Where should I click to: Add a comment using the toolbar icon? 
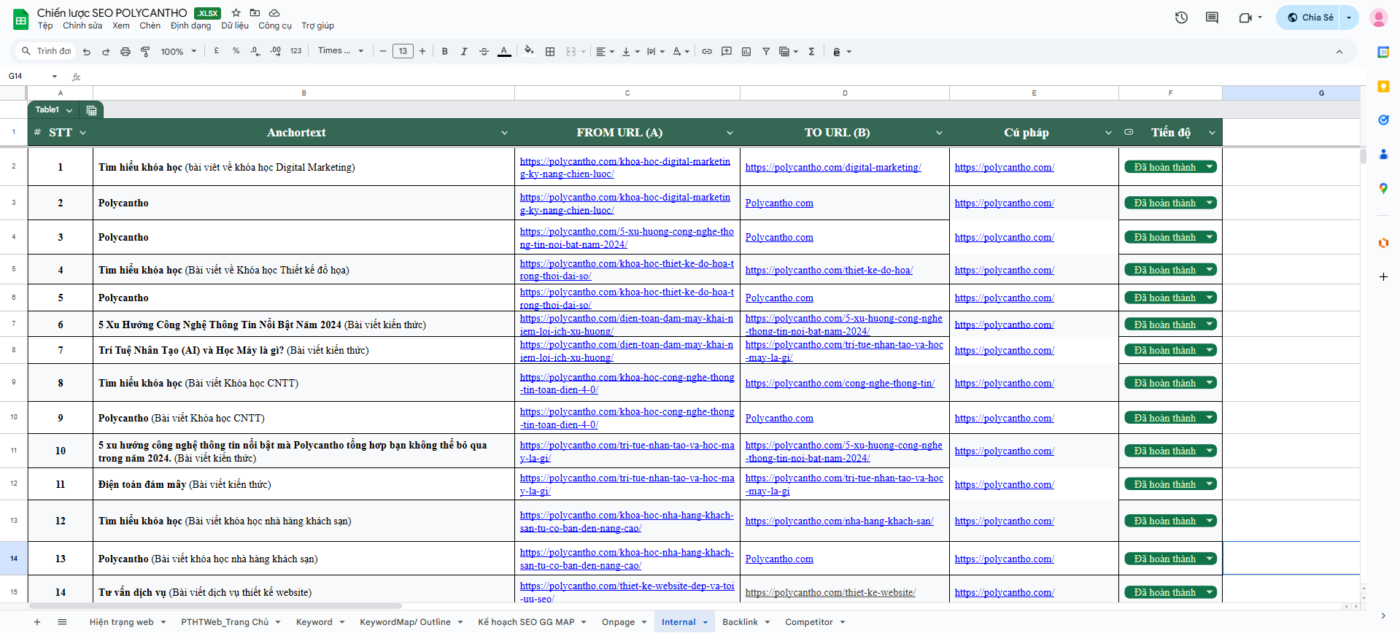click(x=727, y=51)
